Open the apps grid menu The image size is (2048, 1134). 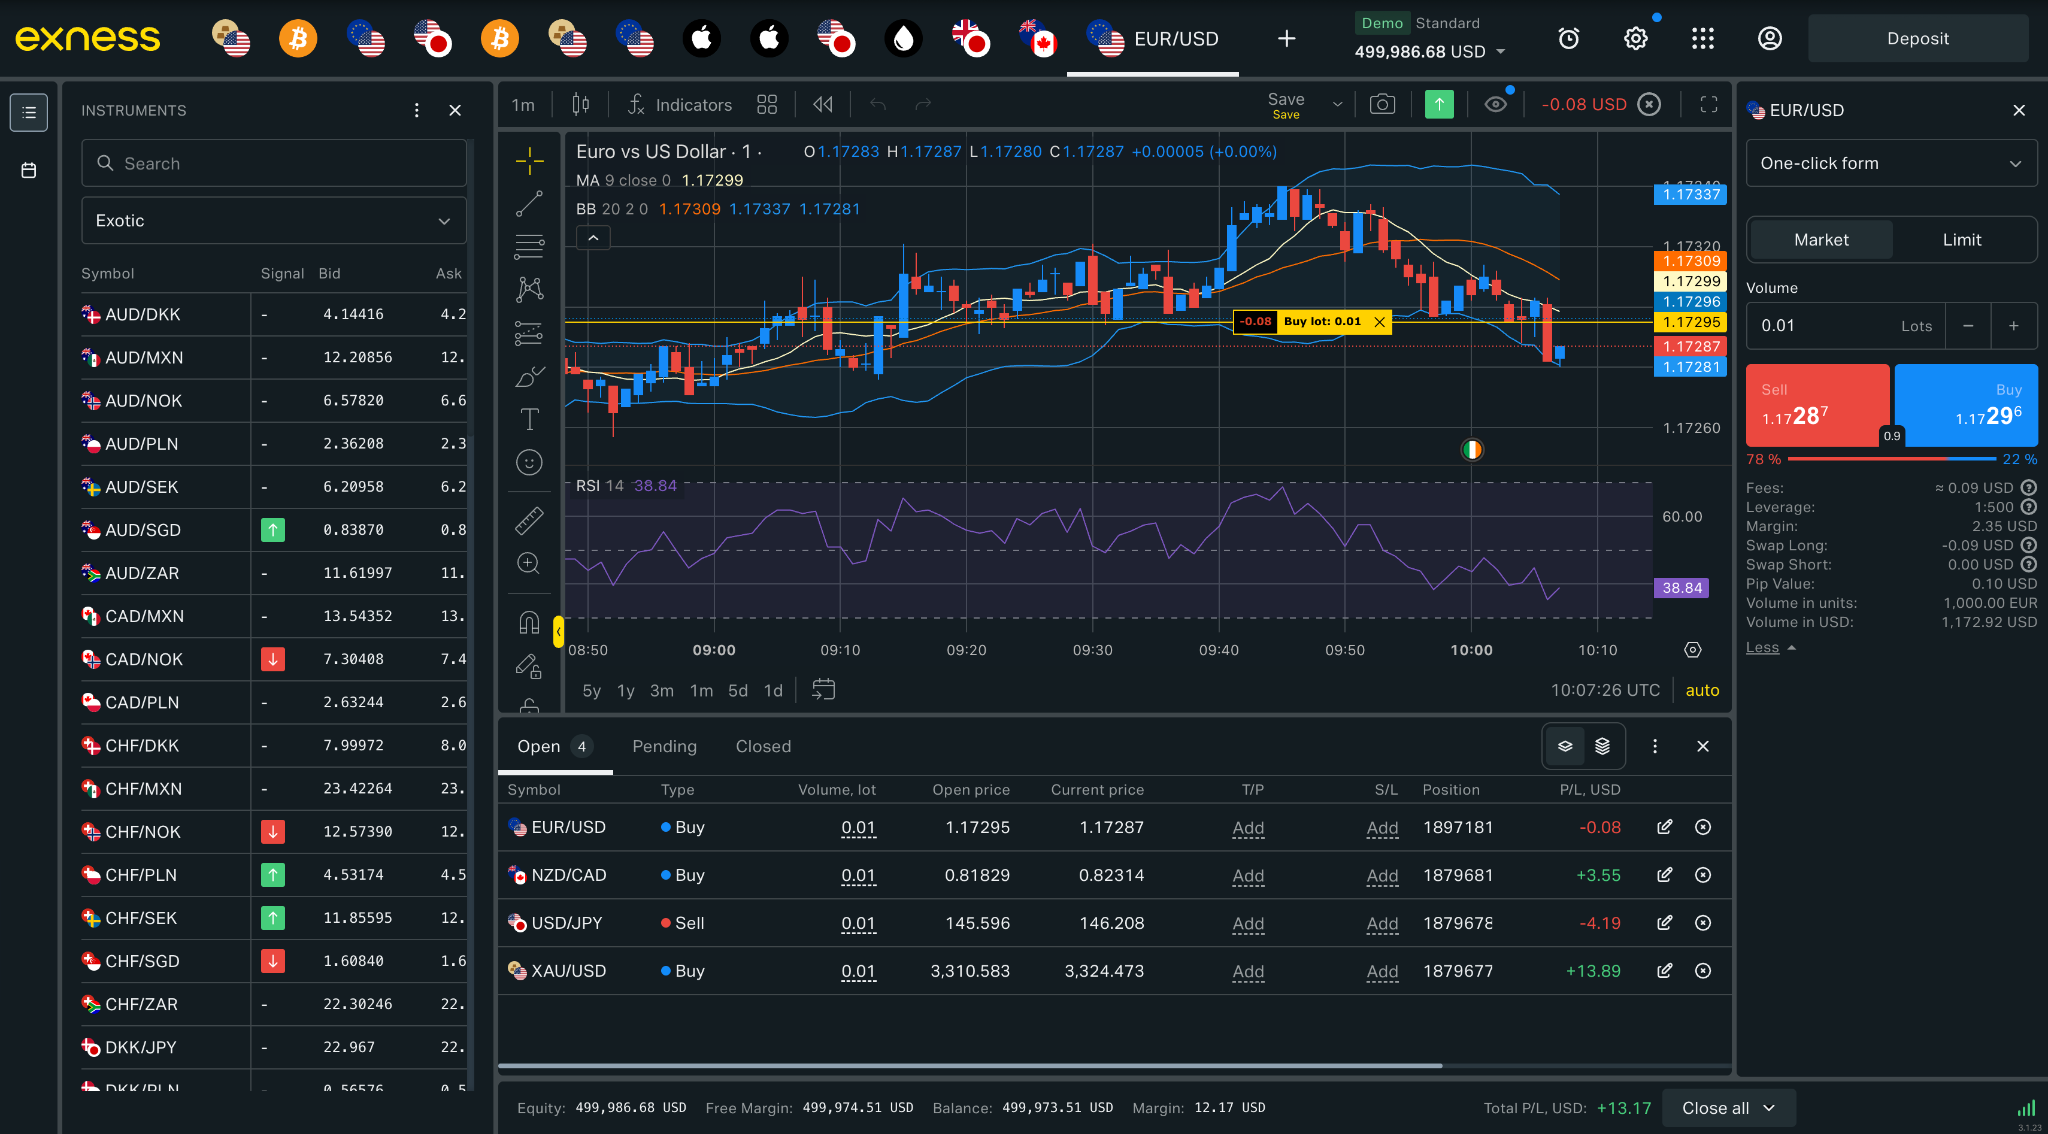1703,38
